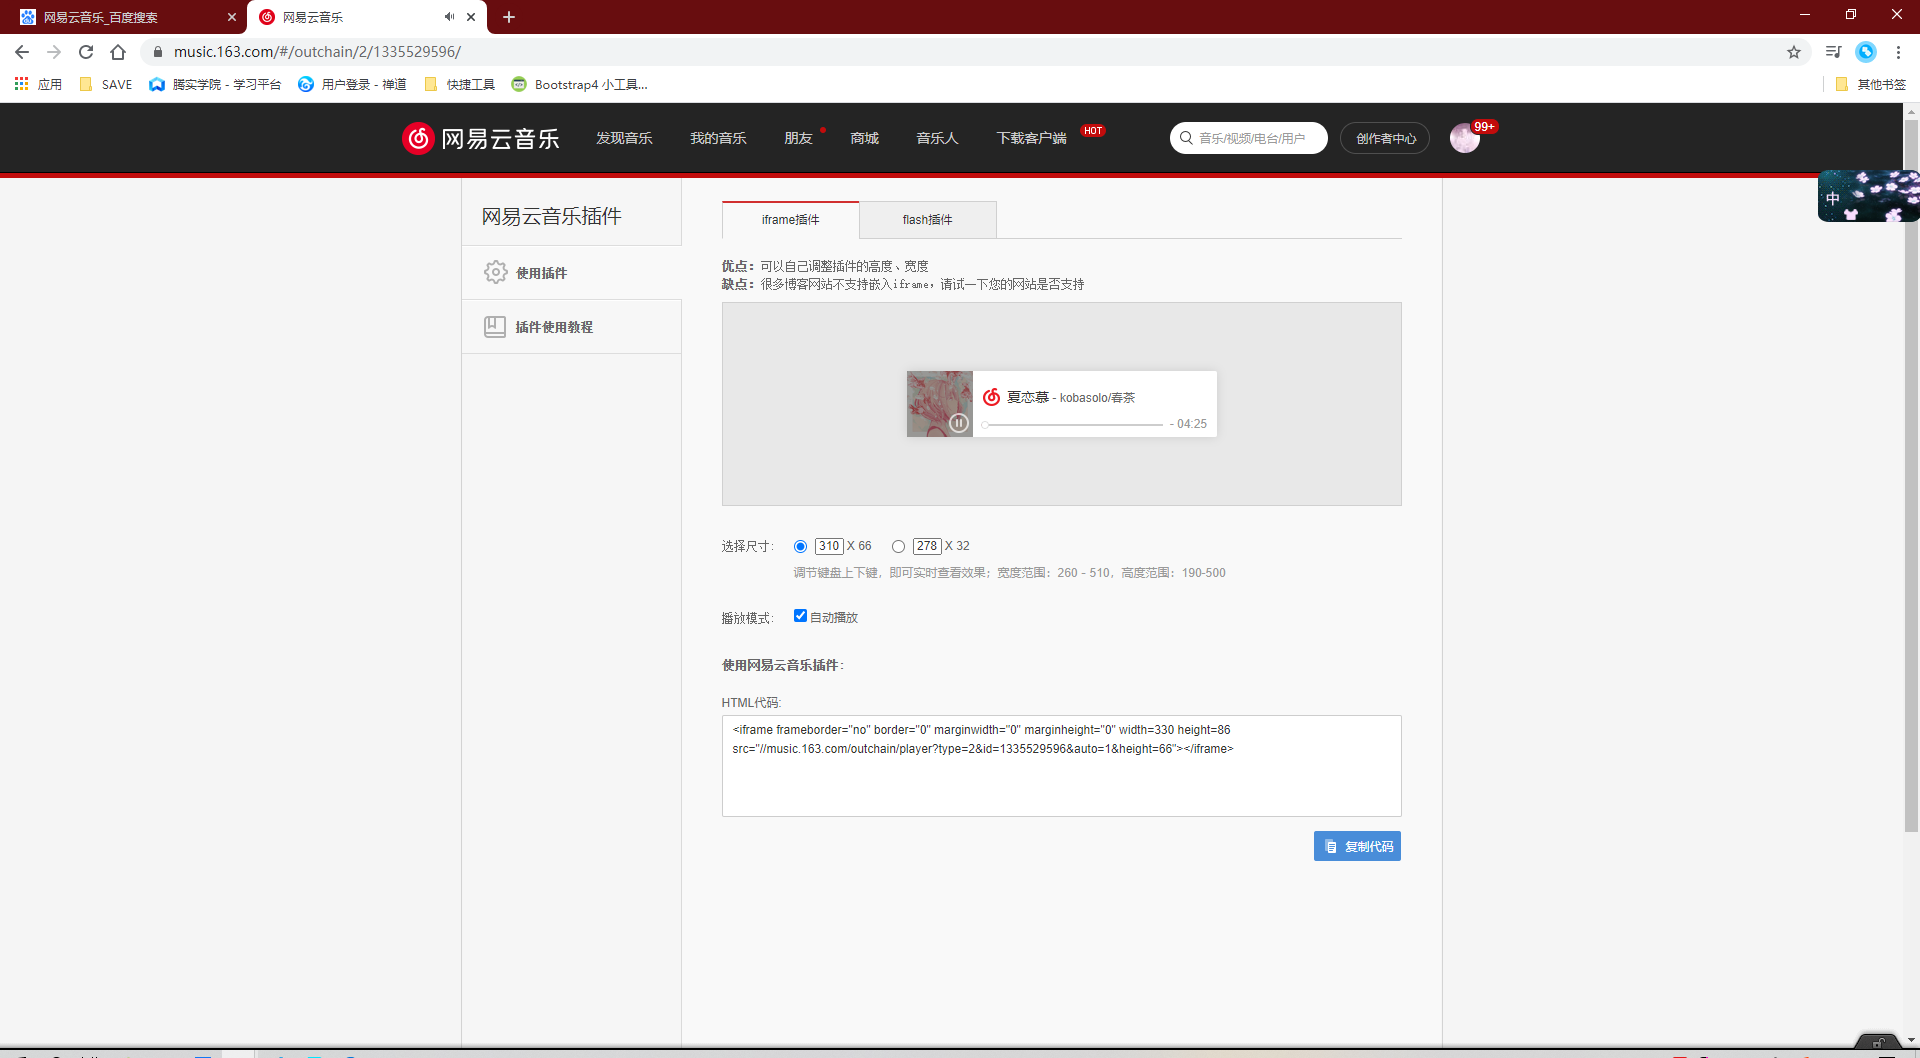This screenshot has height=1058, width=1920.
Task: Go back to previous page in browser
Action: pos(22,52)
